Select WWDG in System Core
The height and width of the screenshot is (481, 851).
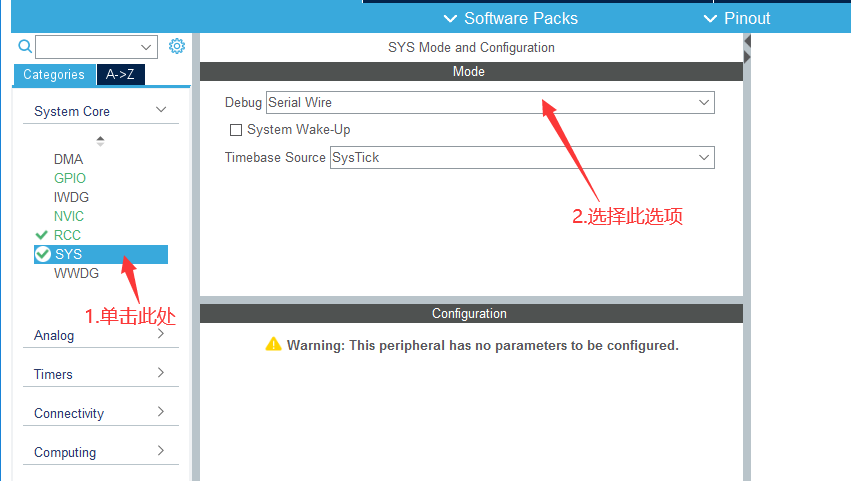click(x=76, y=273)
